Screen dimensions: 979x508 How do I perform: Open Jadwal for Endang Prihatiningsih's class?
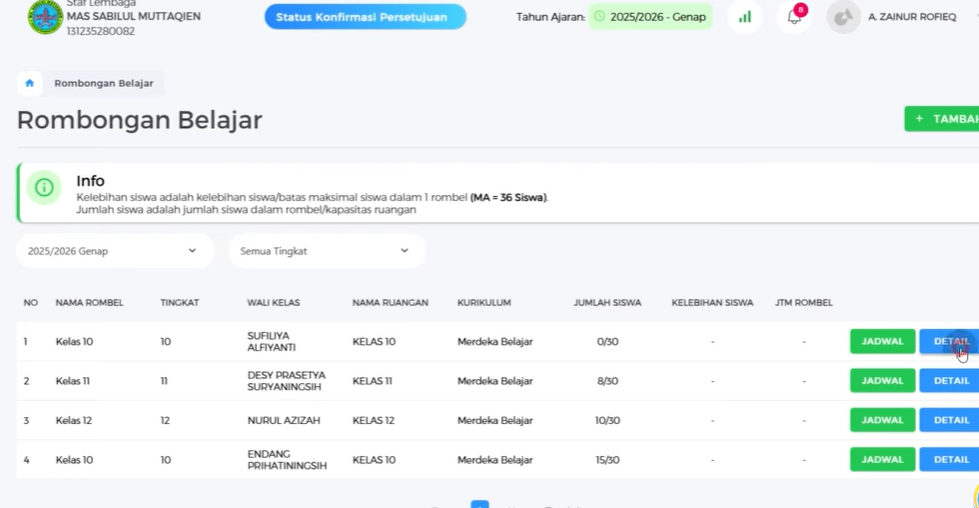pyautogui.click(x=882, y=459)
